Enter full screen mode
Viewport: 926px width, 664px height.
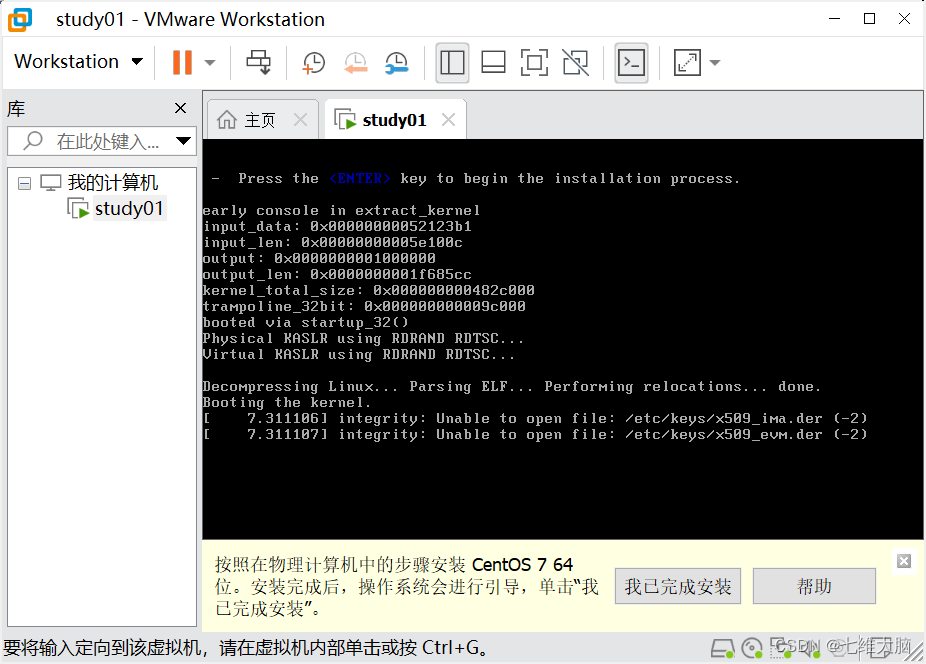[534, 63]
